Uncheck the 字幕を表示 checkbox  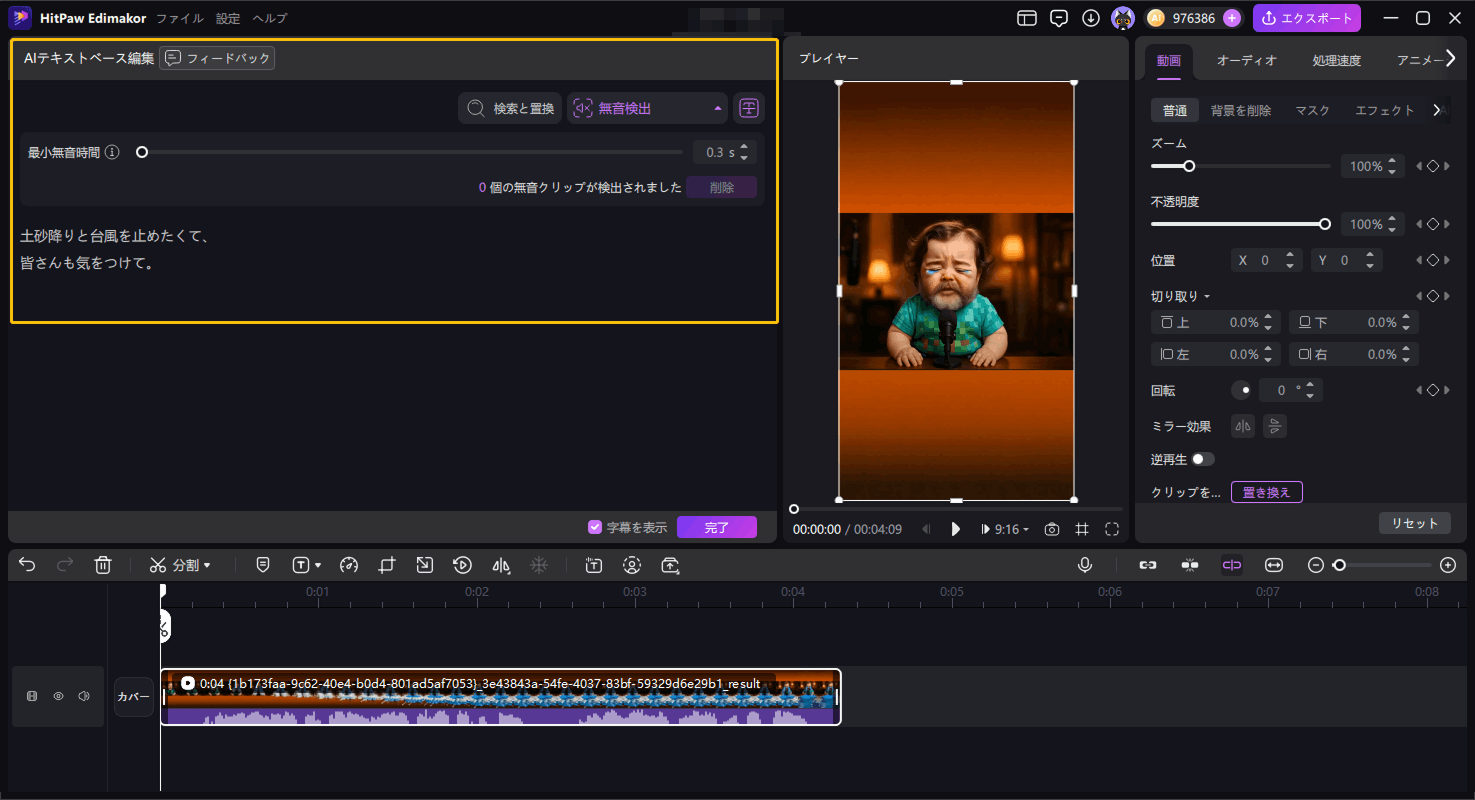[x=595, y=527]
